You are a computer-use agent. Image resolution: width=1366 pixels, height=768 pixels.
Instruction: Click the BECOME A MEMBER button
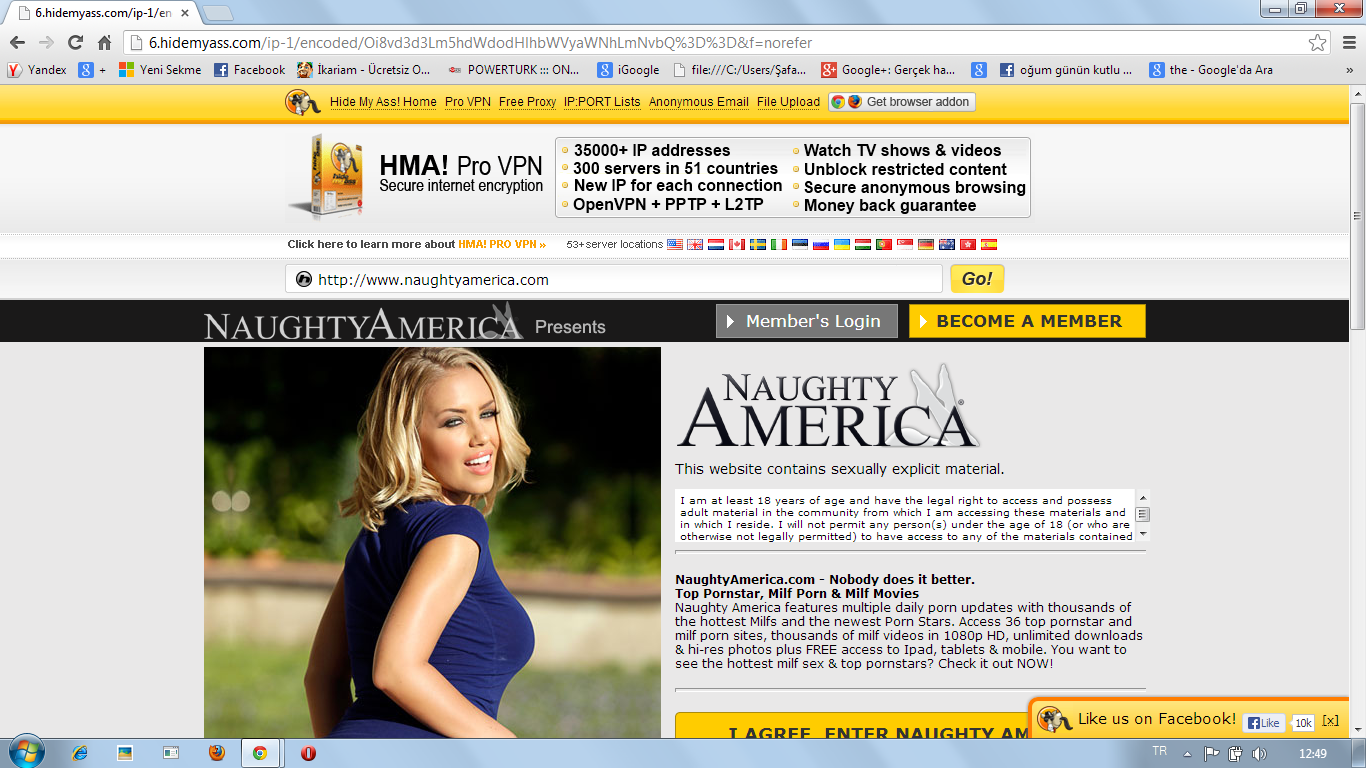coord(1027,321)
